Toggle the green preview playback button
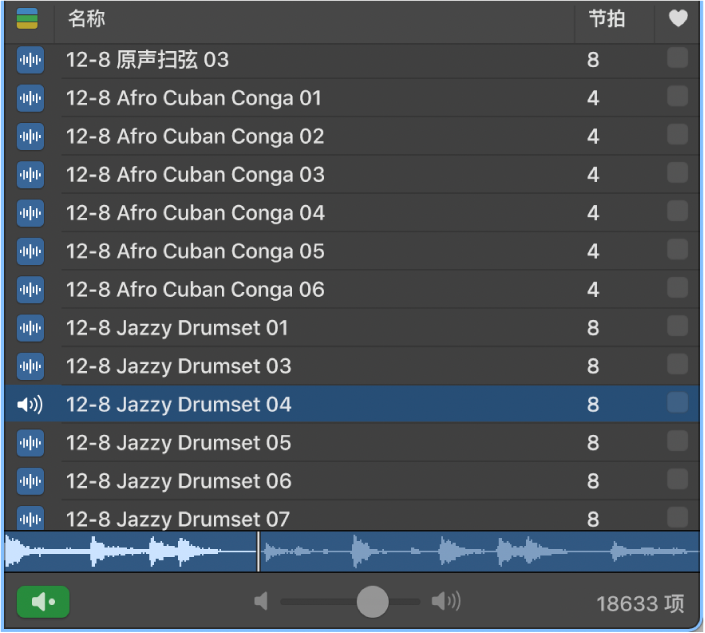 pos(43,602)
